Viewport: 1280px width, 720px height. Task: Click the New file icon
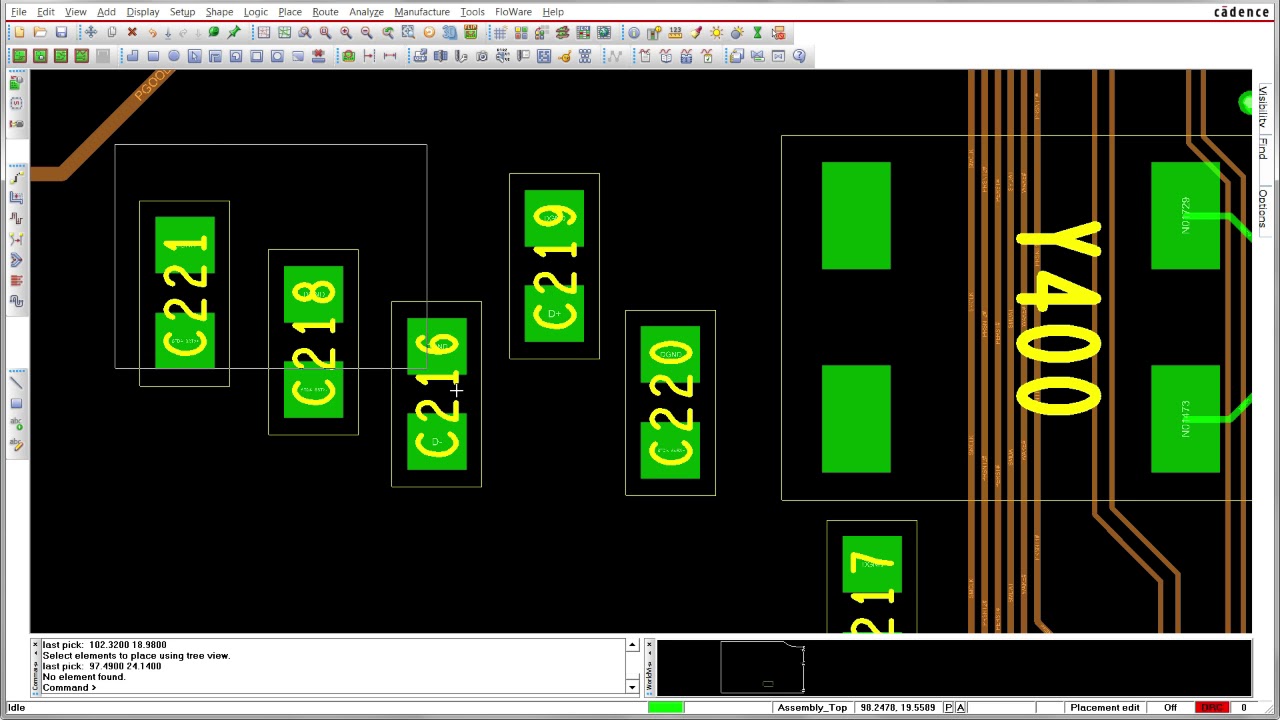coord(19,33)
